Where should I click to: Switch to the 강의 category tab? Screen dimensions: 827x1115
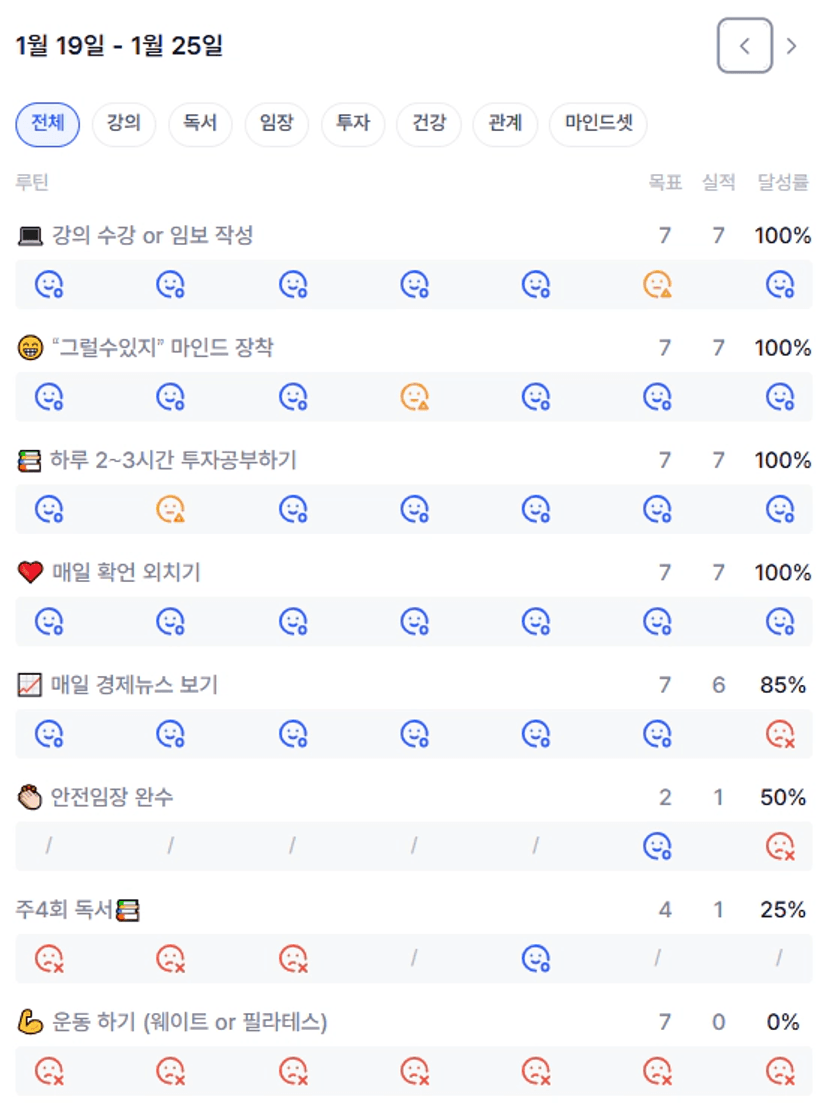click(x=124, y=125)
